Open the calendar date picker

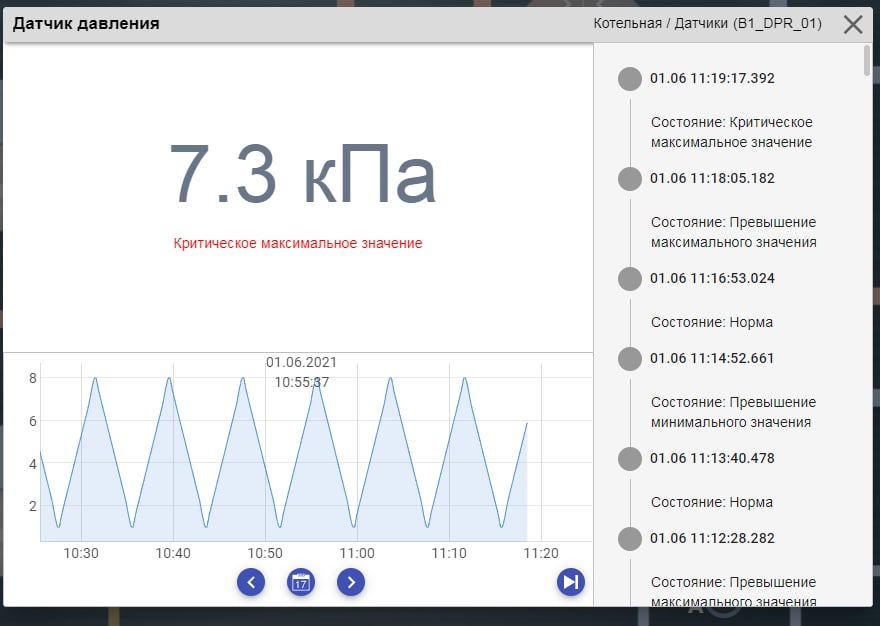tap(301, 582)
